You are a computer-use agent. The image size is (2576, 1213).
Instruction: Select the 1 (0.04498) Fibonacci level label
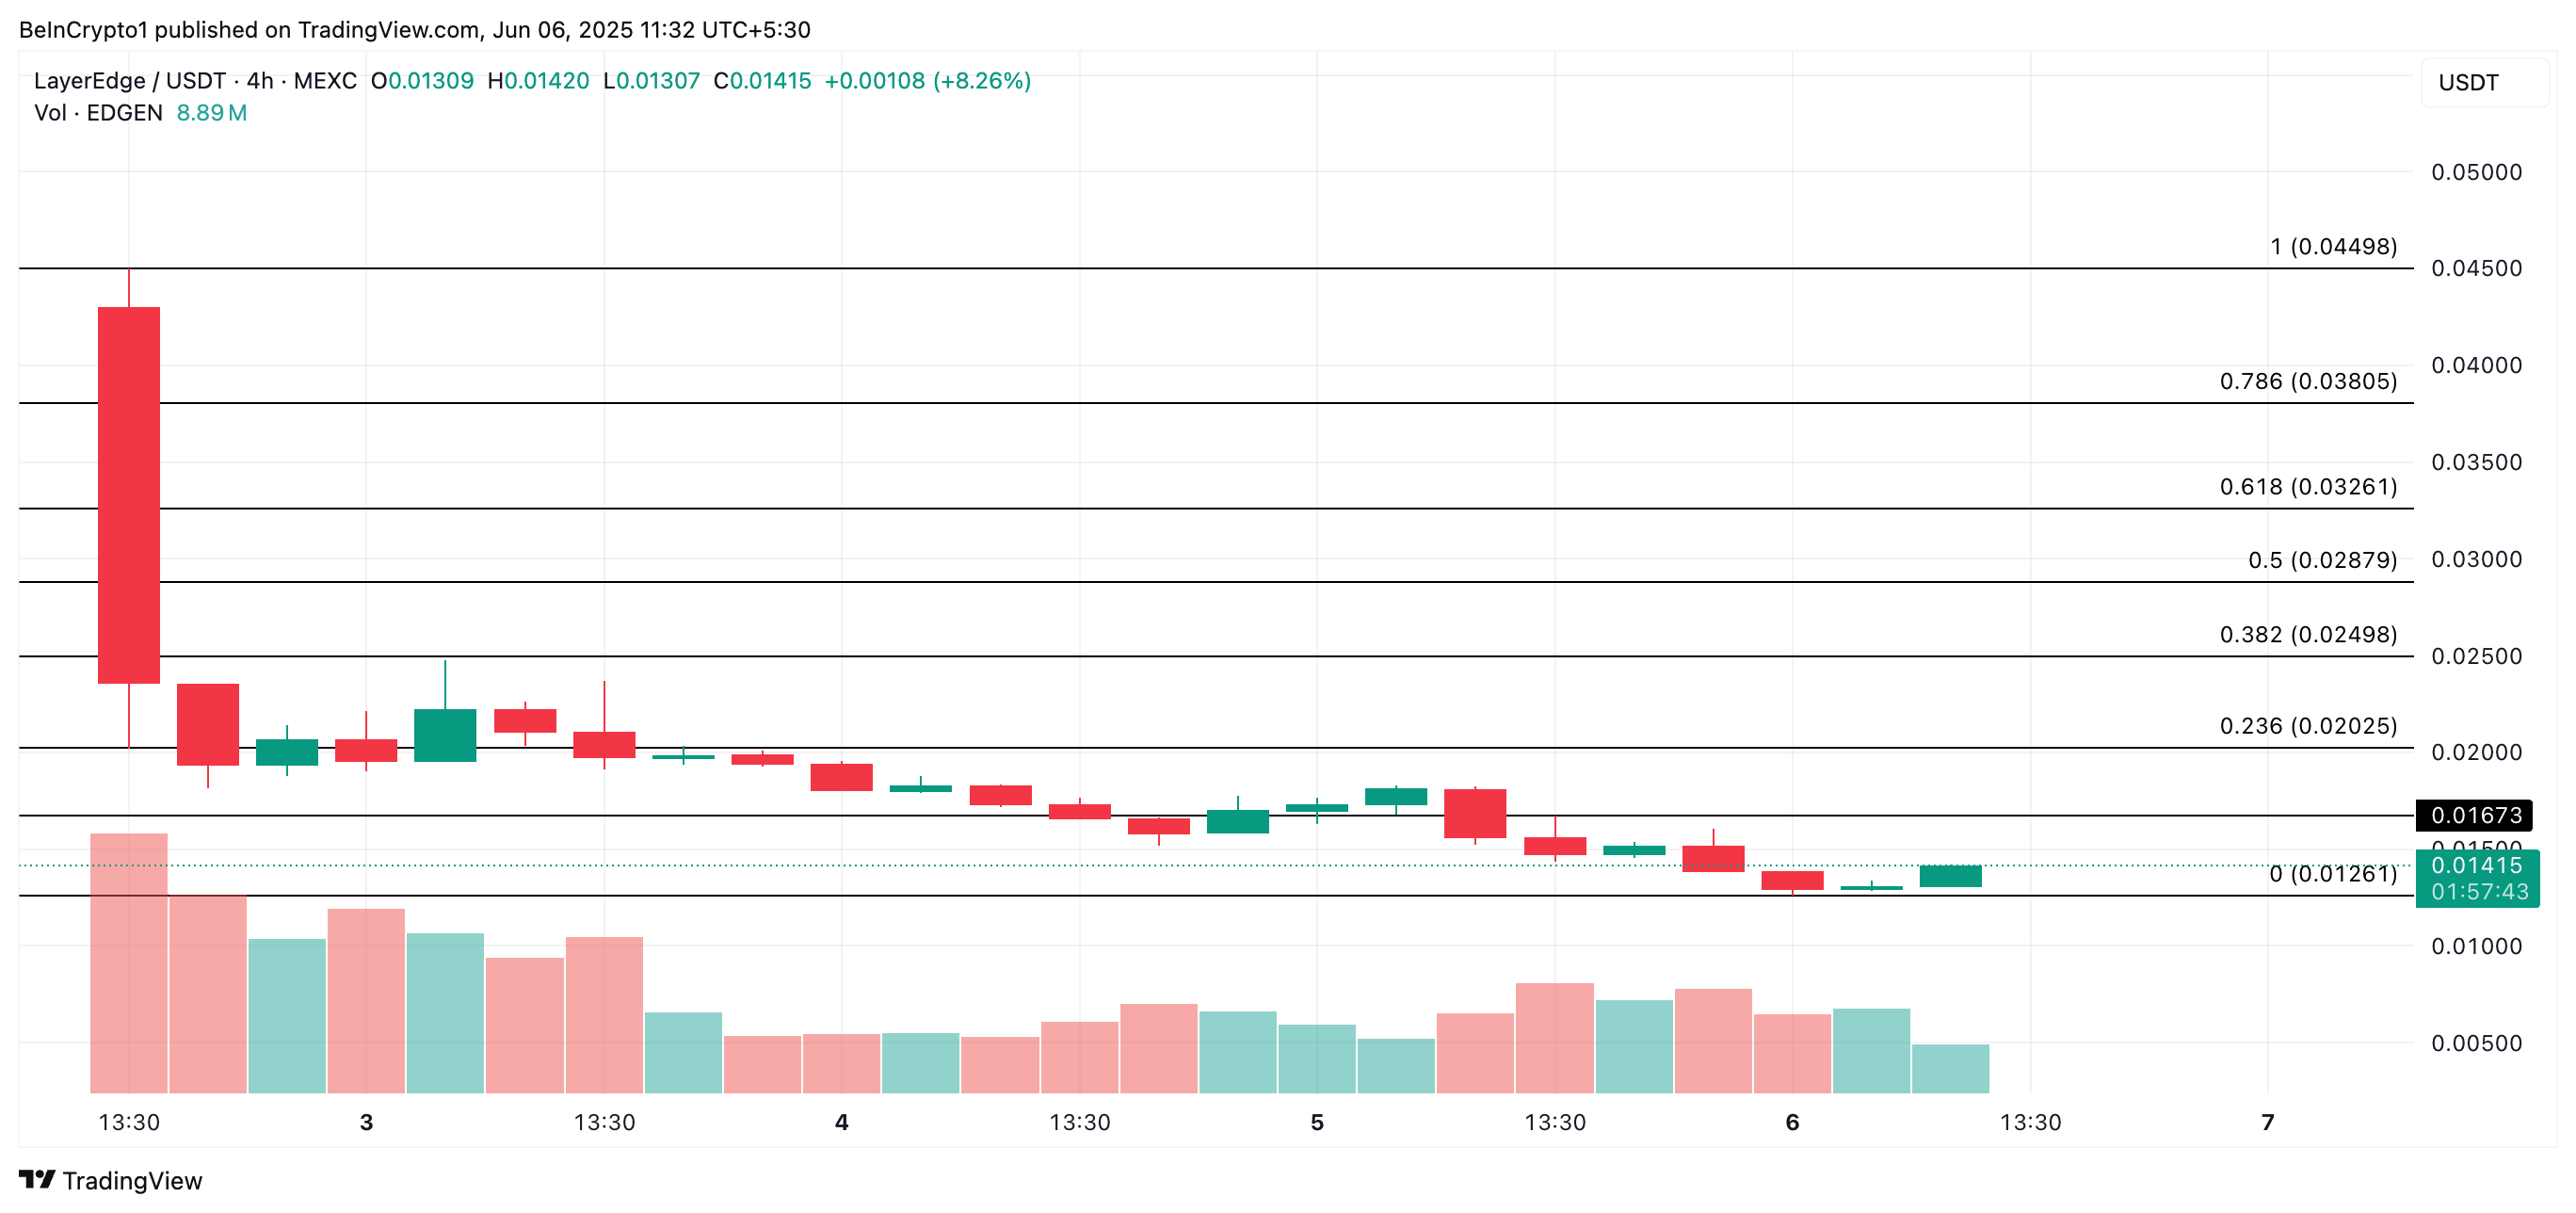2332,247
